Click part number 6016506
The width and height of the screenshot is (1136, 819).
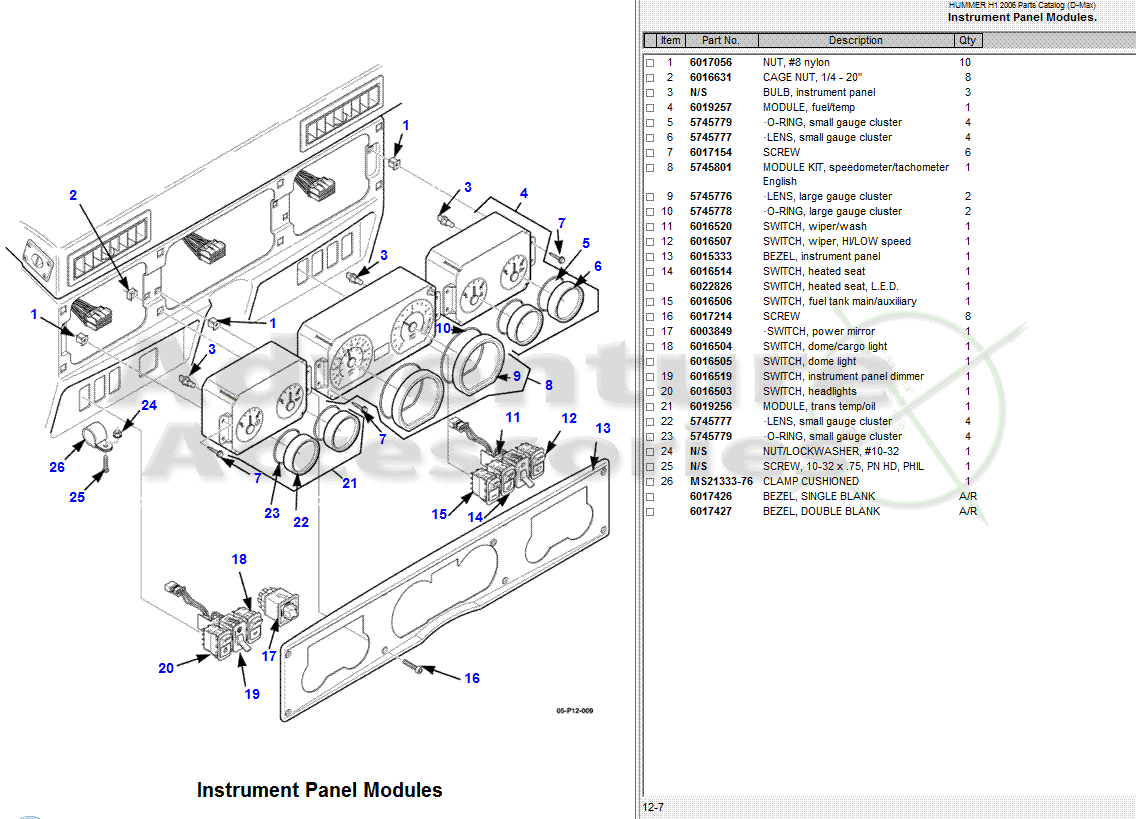click(x=711, y=302)
